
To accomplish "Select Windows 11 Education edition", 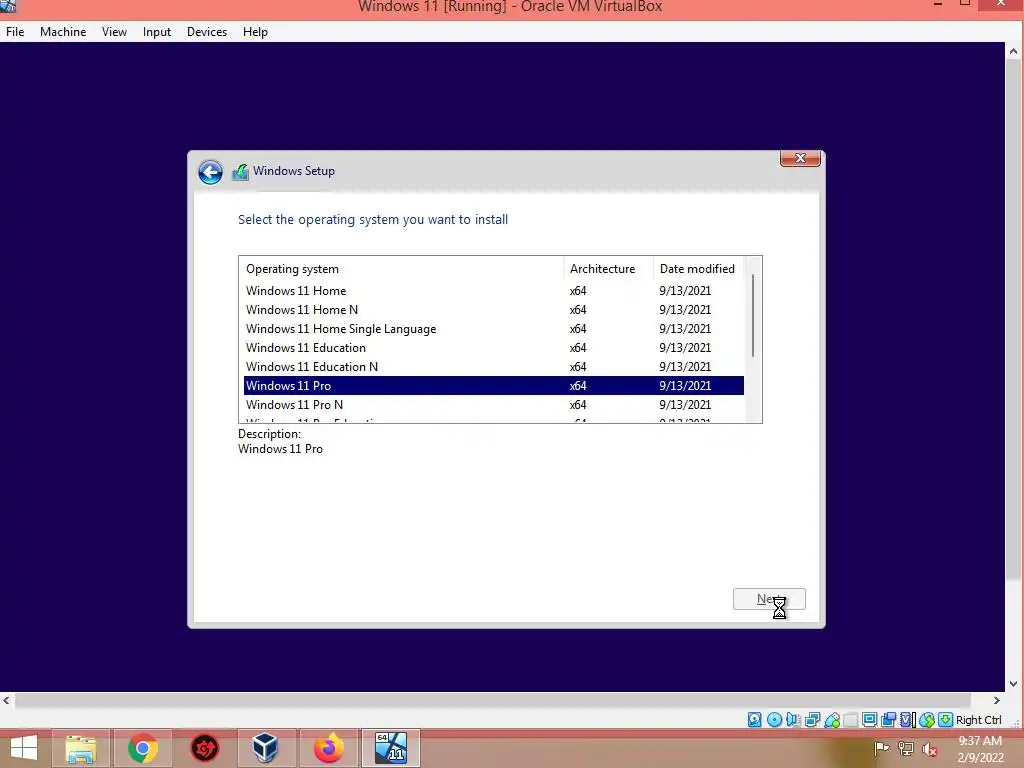I will coord(494,347).
